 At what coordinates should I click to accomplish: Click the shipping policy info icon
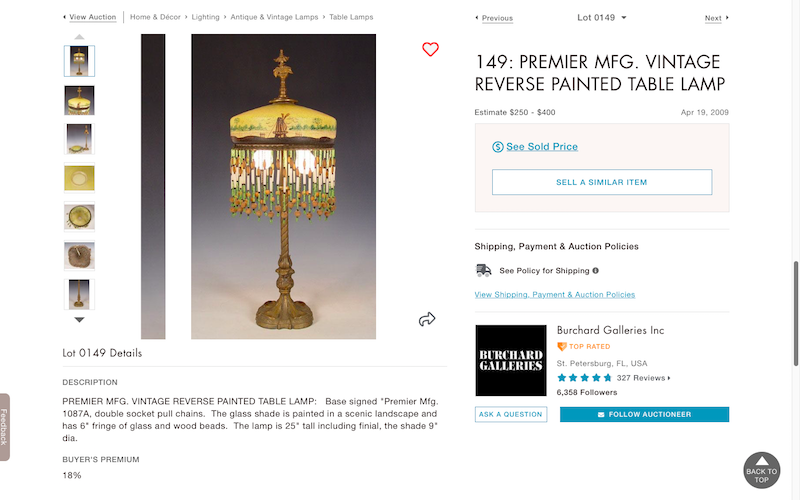pyautogui.click(x=595, y=270)
